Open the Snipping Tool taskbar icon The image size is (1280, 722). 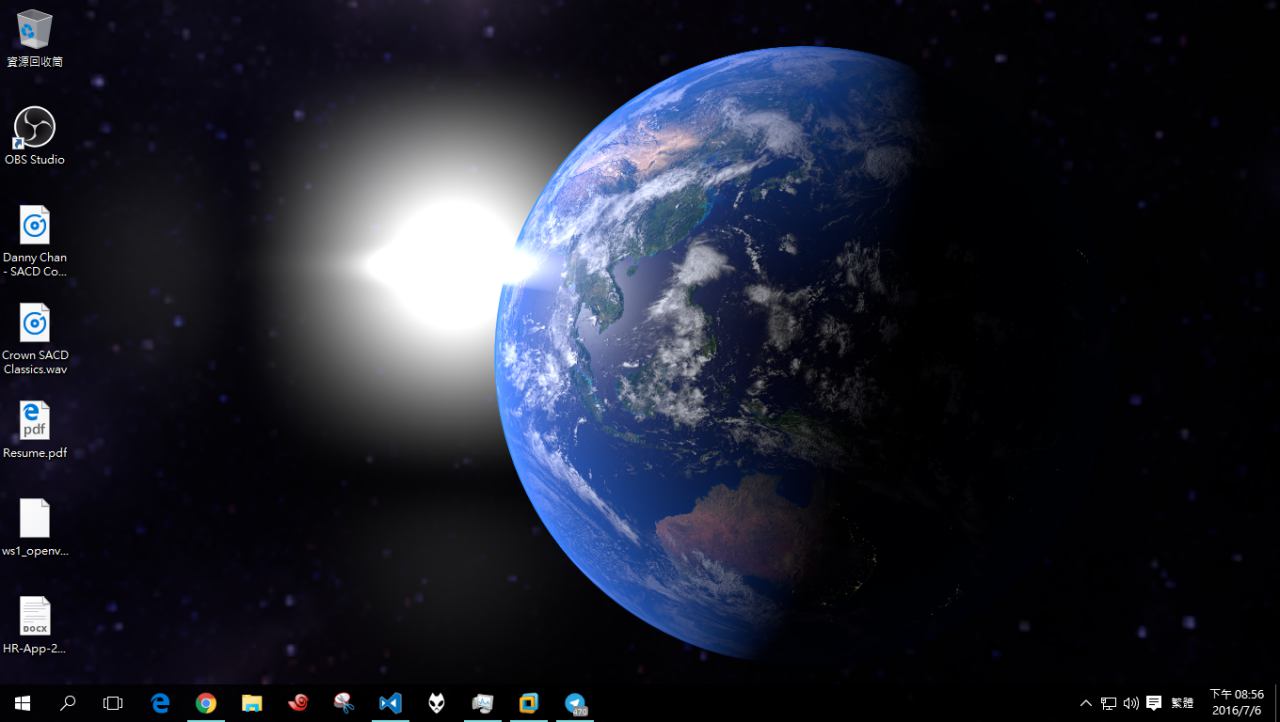point(344,703)
